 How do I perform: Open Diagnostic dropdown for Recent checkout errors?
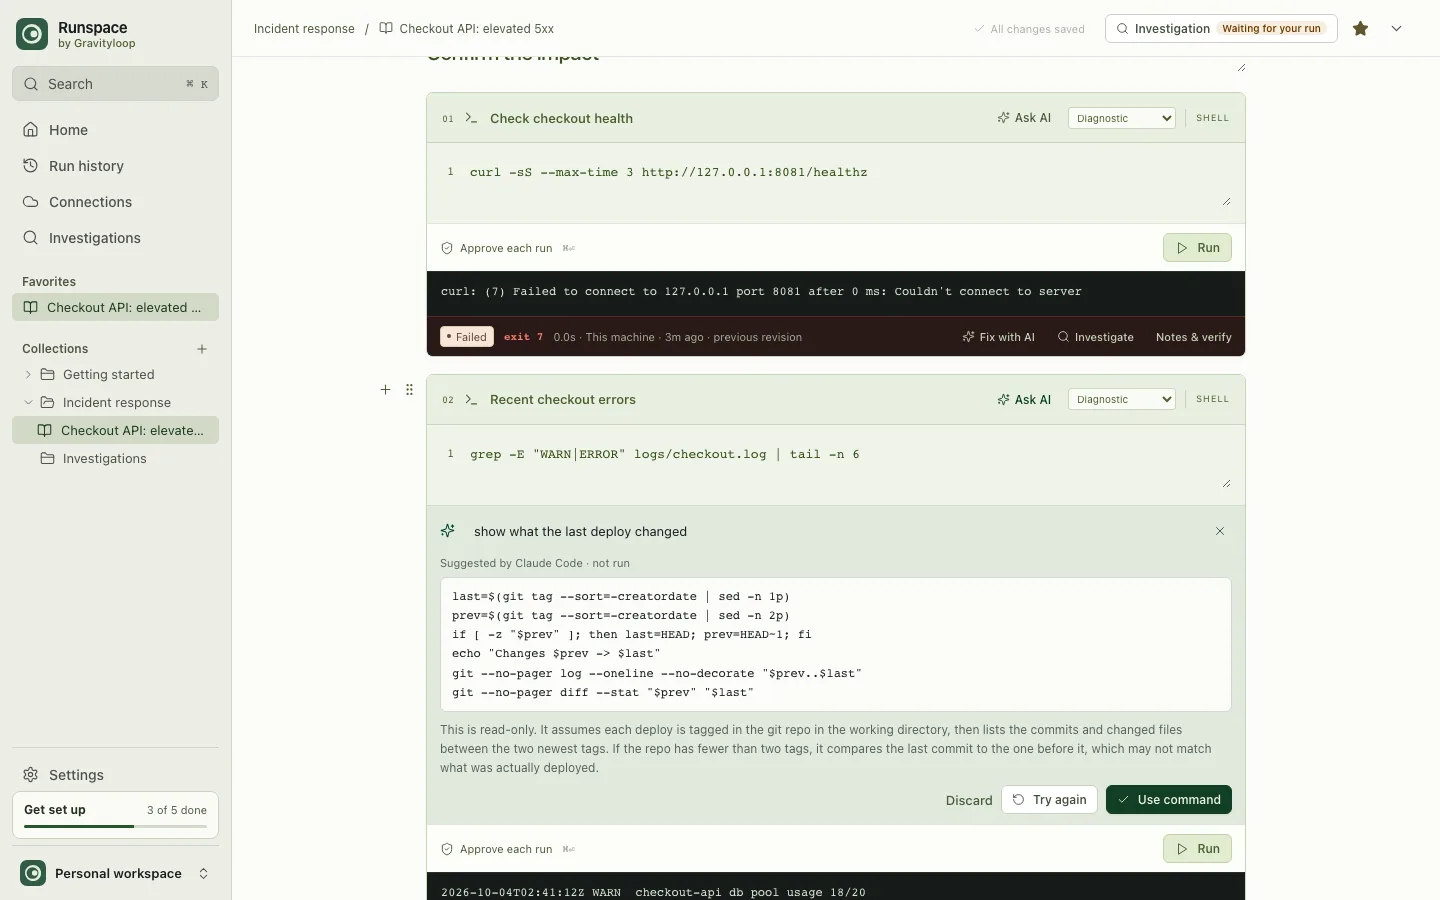[x=1121, y=399]
